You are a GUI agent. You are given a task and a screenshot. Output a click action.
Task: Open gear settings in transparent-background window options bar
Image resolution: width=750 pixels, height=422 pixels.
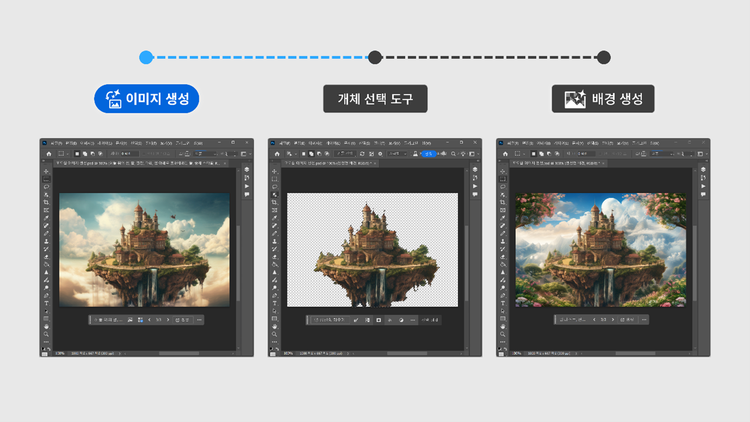(380, 154)
